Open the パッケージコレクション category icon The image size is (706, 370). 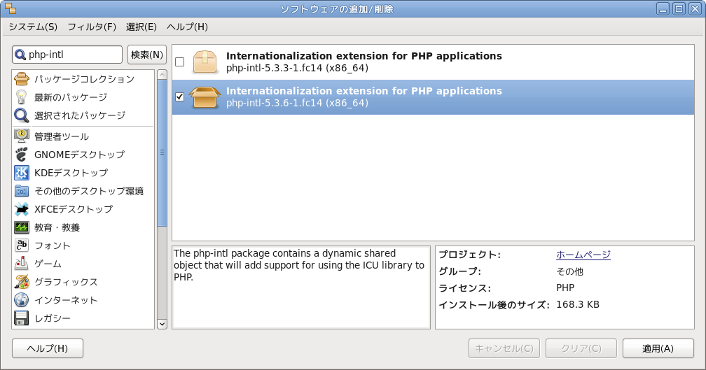coord(22,79)
